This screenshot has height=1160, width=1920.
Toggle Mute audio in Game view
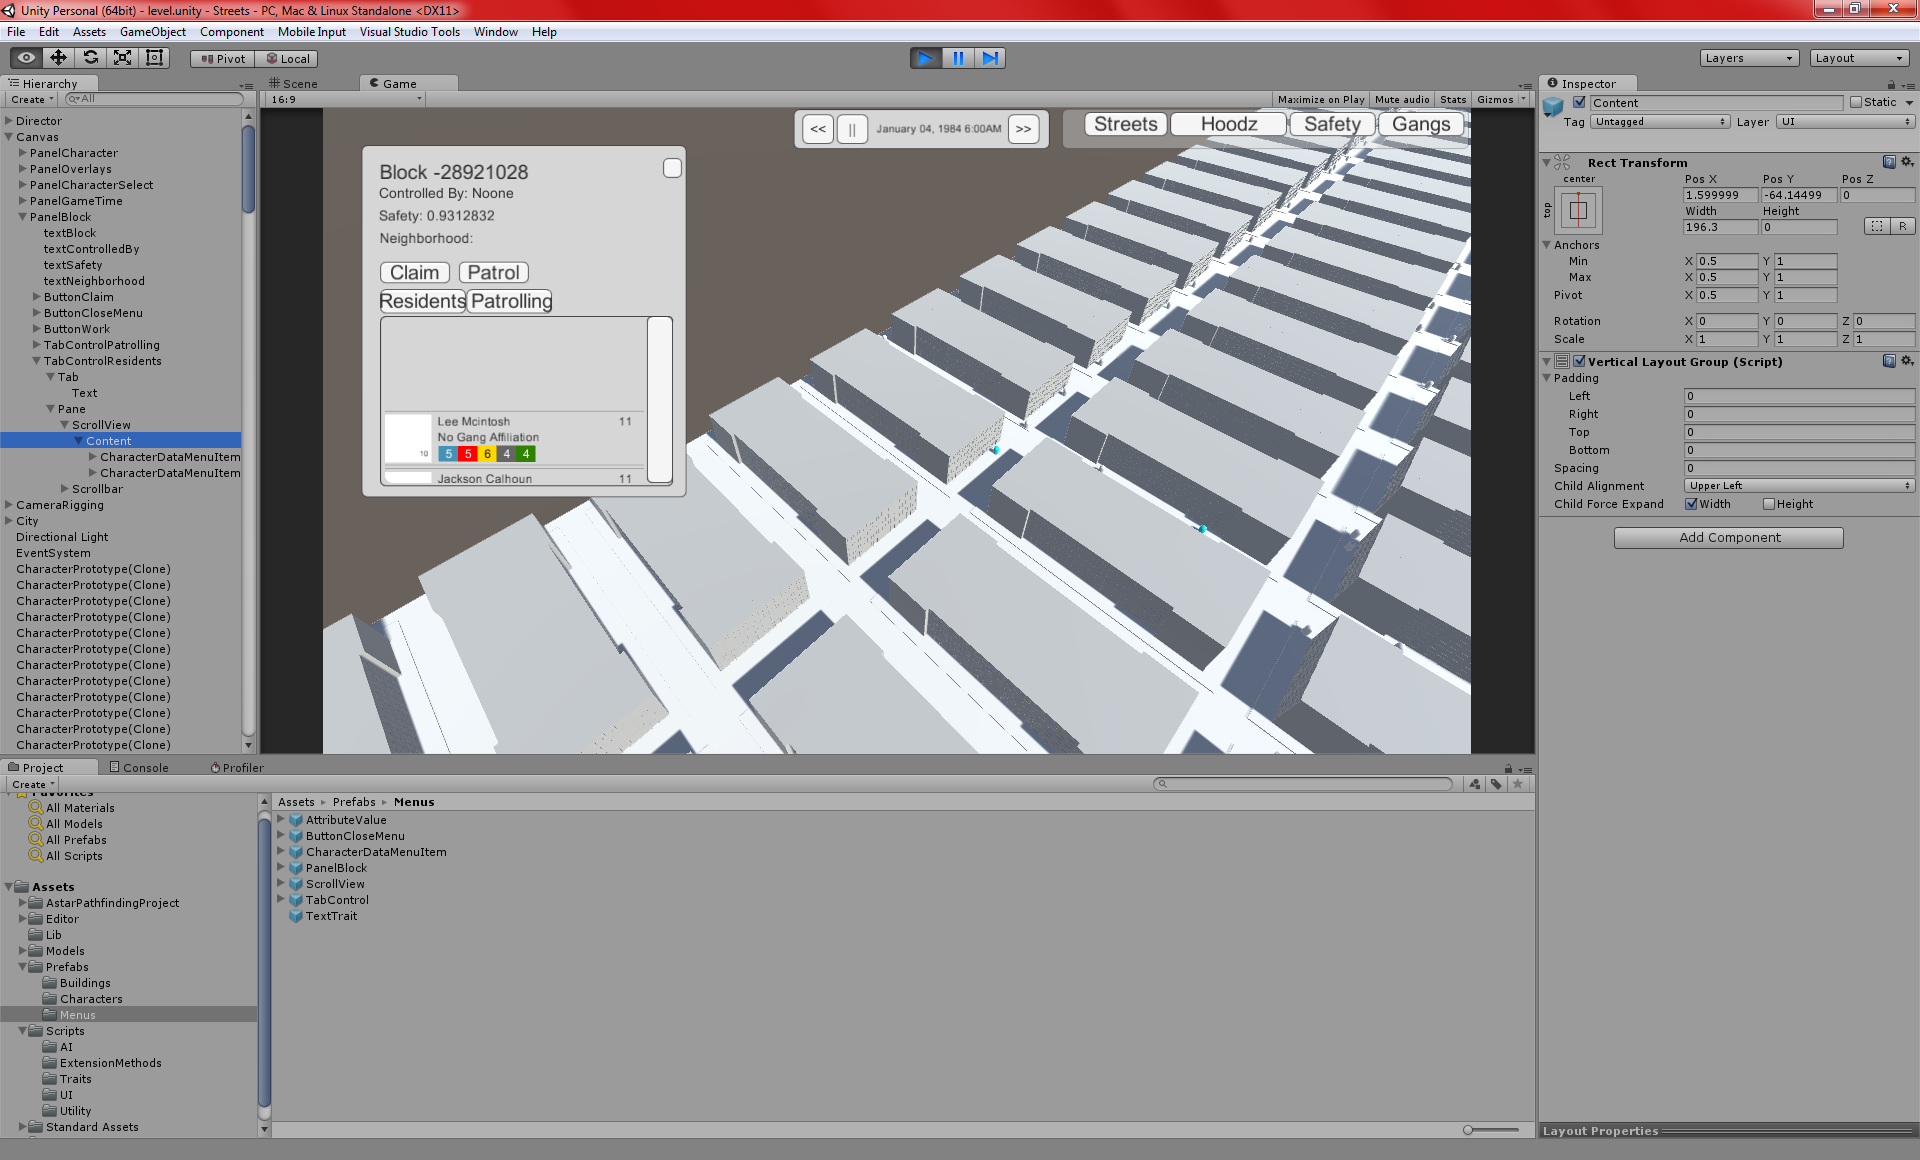[1401, 99]
